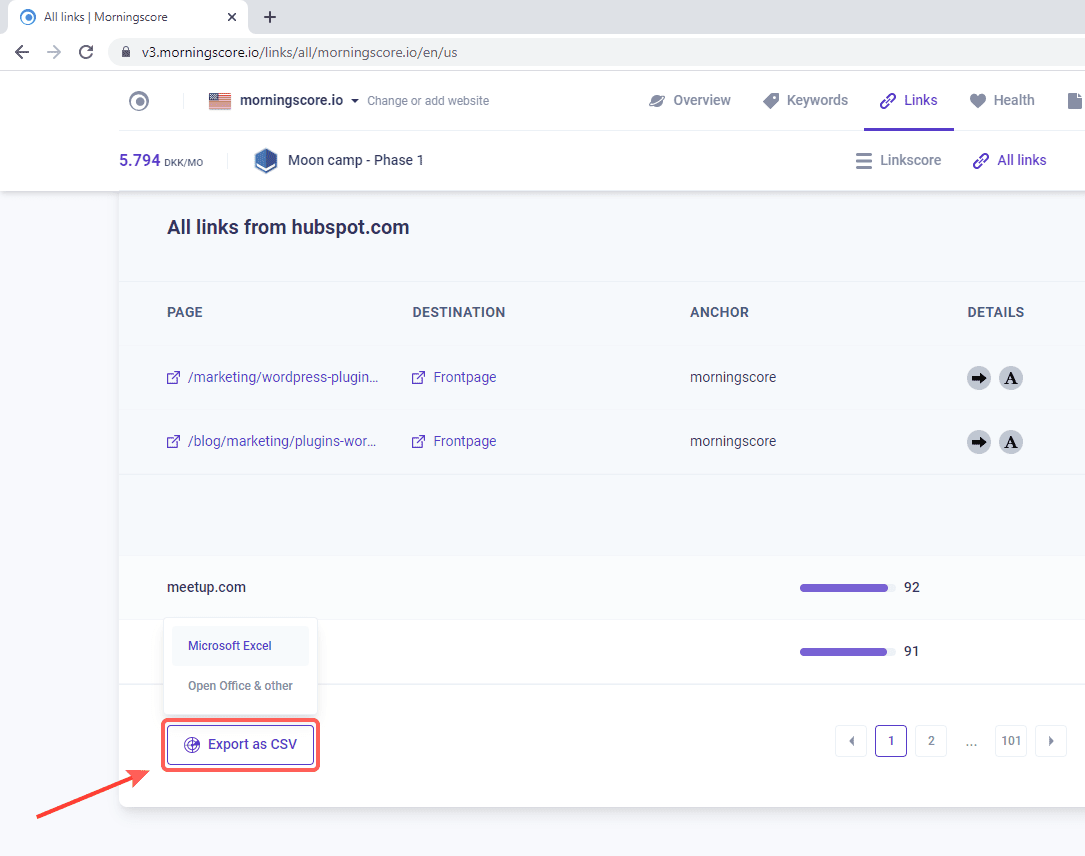Click arrow detail icon for wordpress-plugin link
1085x856 pixels.
click(x=979, y=378)
